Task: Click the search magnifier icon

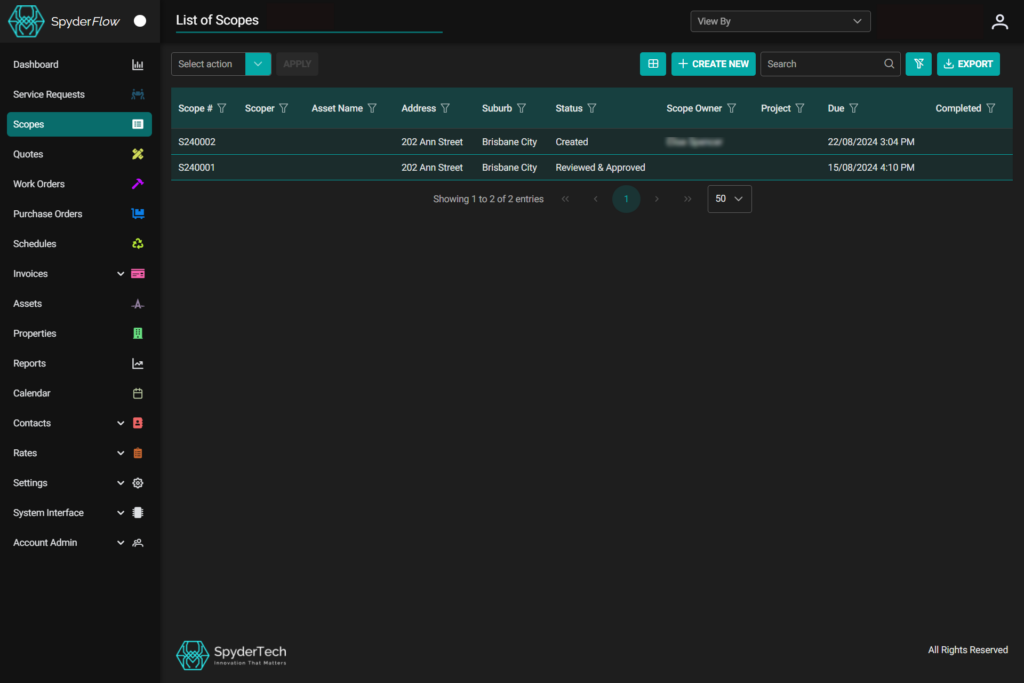Action: point(889,64)
